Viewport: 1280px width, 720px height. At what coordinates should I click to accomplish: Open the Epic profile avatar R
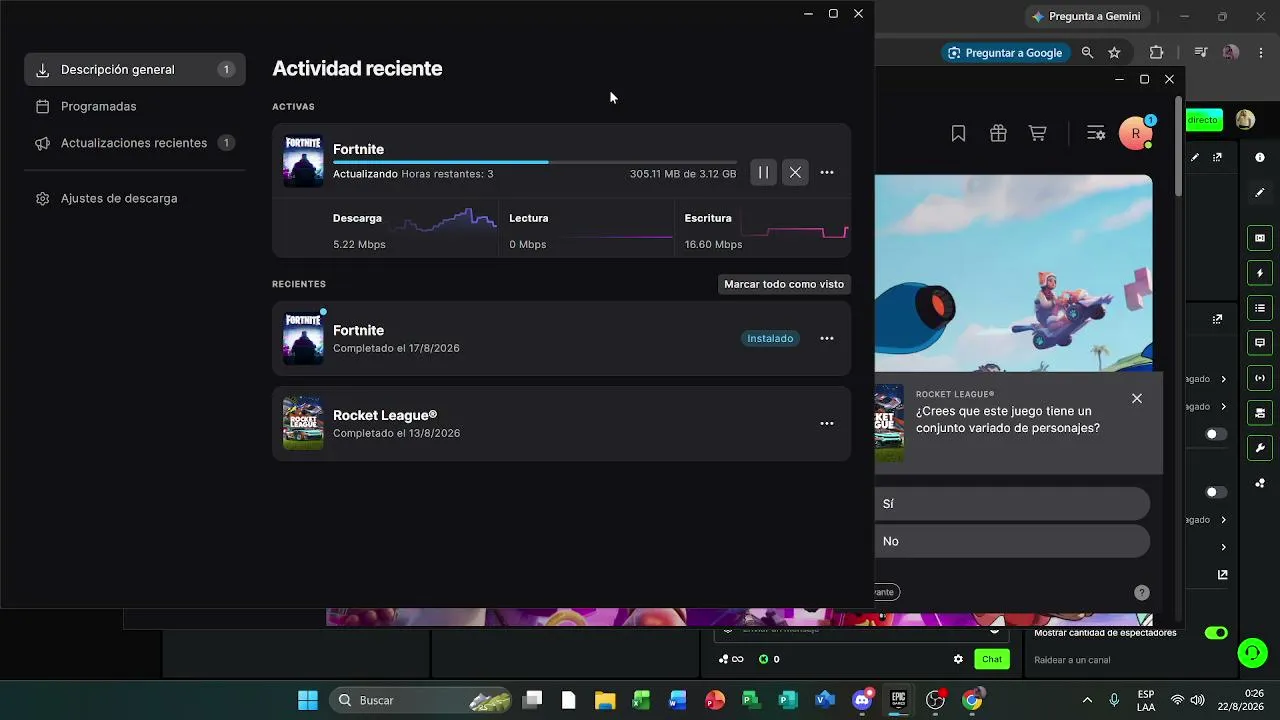coord(1135,134)
